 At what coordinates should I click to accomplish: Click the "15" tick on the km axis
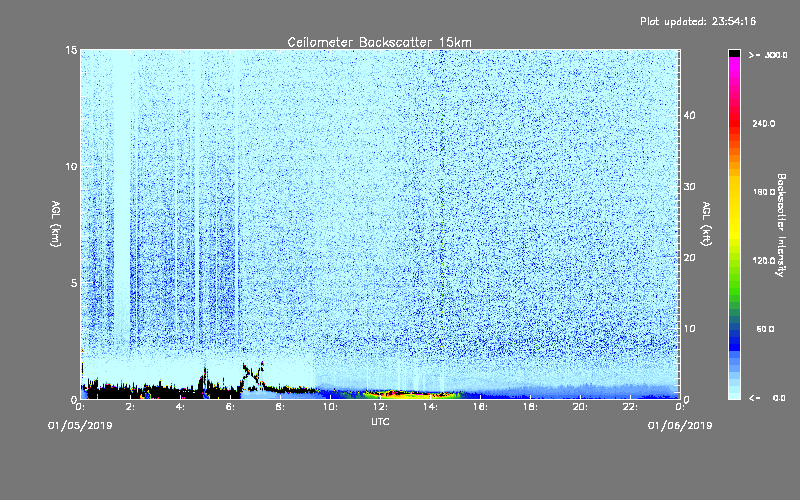[71, 50]
